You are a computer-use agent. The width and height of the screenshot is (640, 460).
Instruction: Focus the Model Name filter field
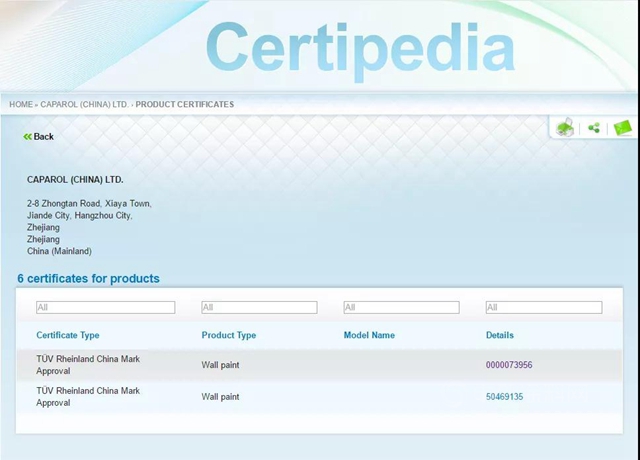[x=401, y=307]
